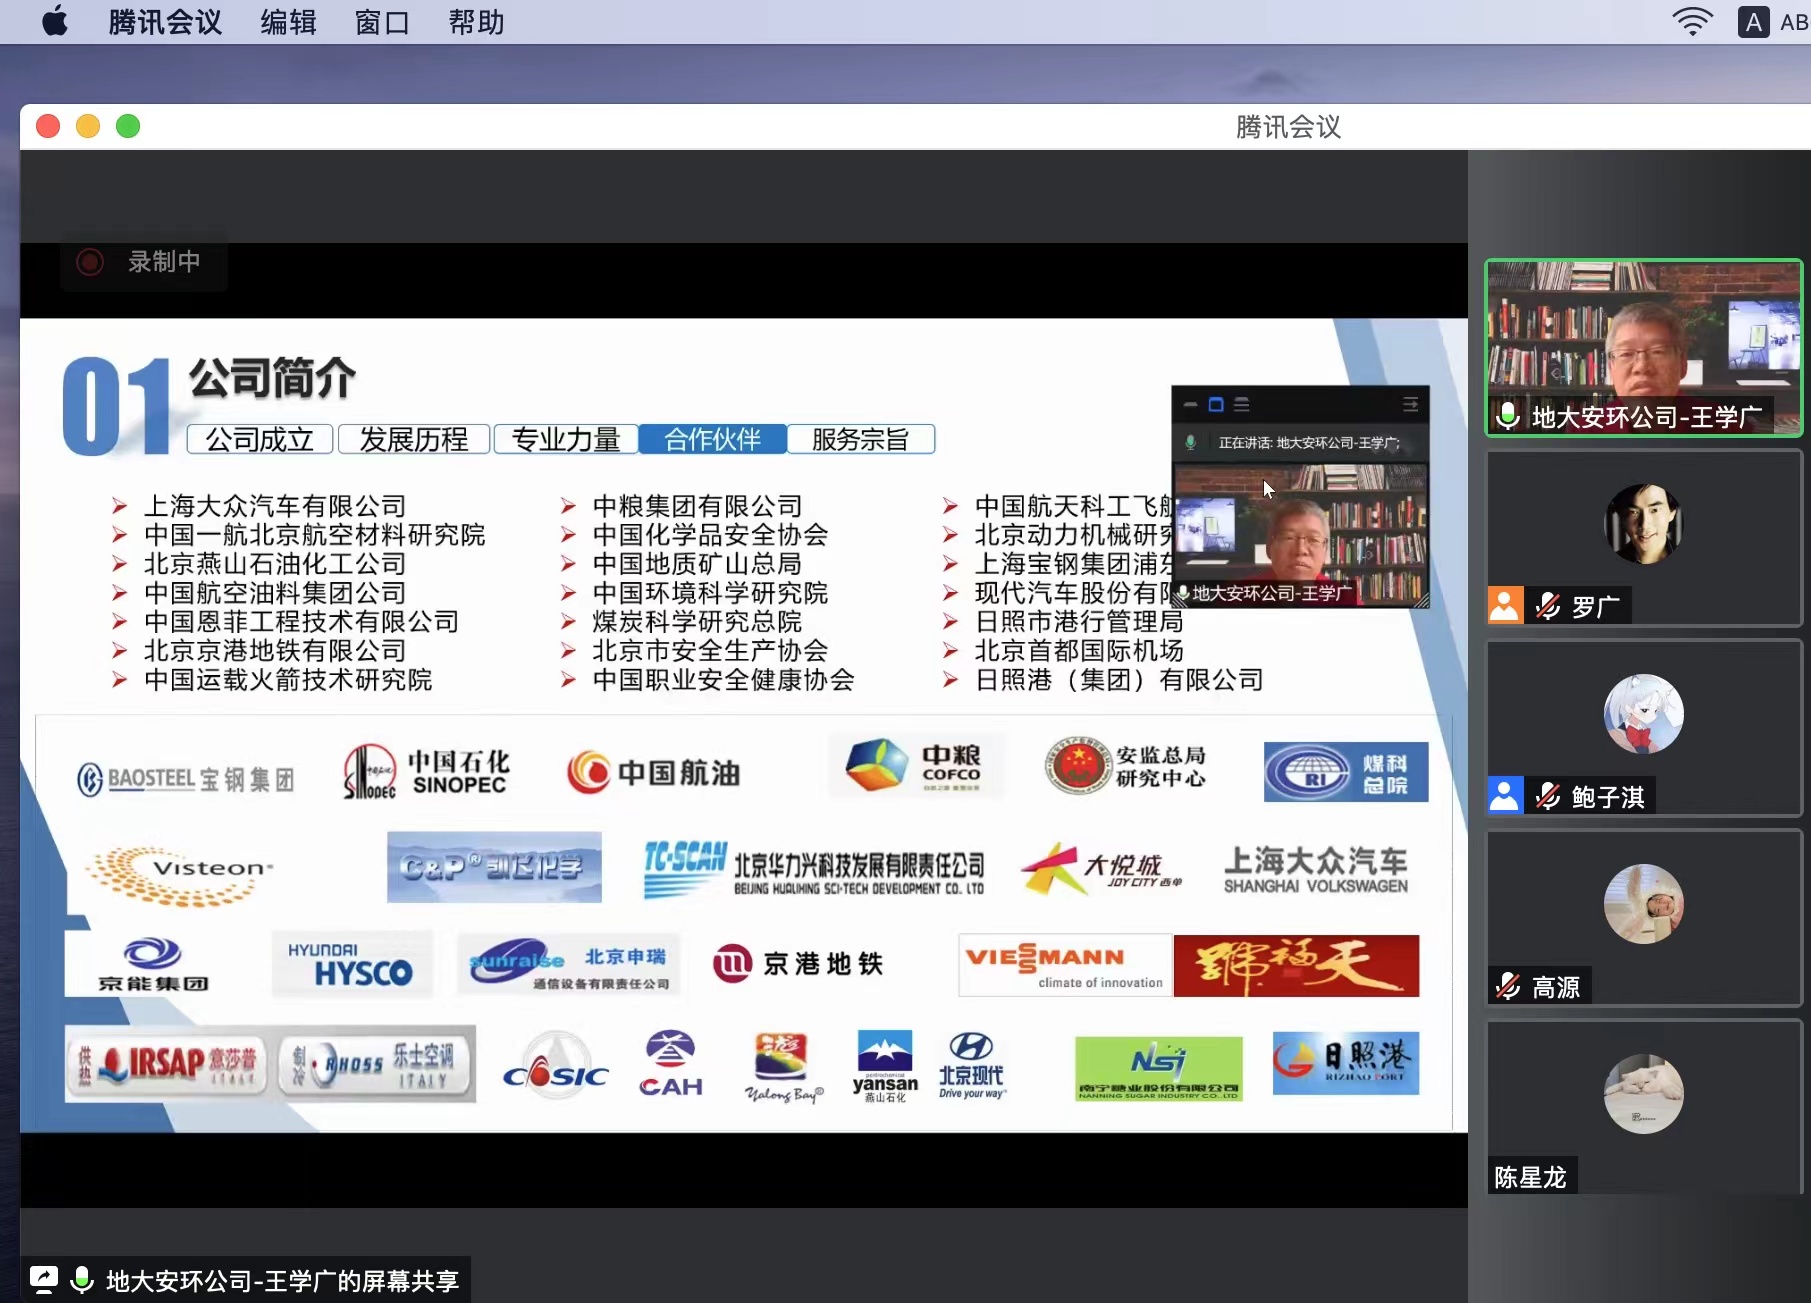
Task: Click the 合作伙伴 tab on the slide
Action: point(712,439)
